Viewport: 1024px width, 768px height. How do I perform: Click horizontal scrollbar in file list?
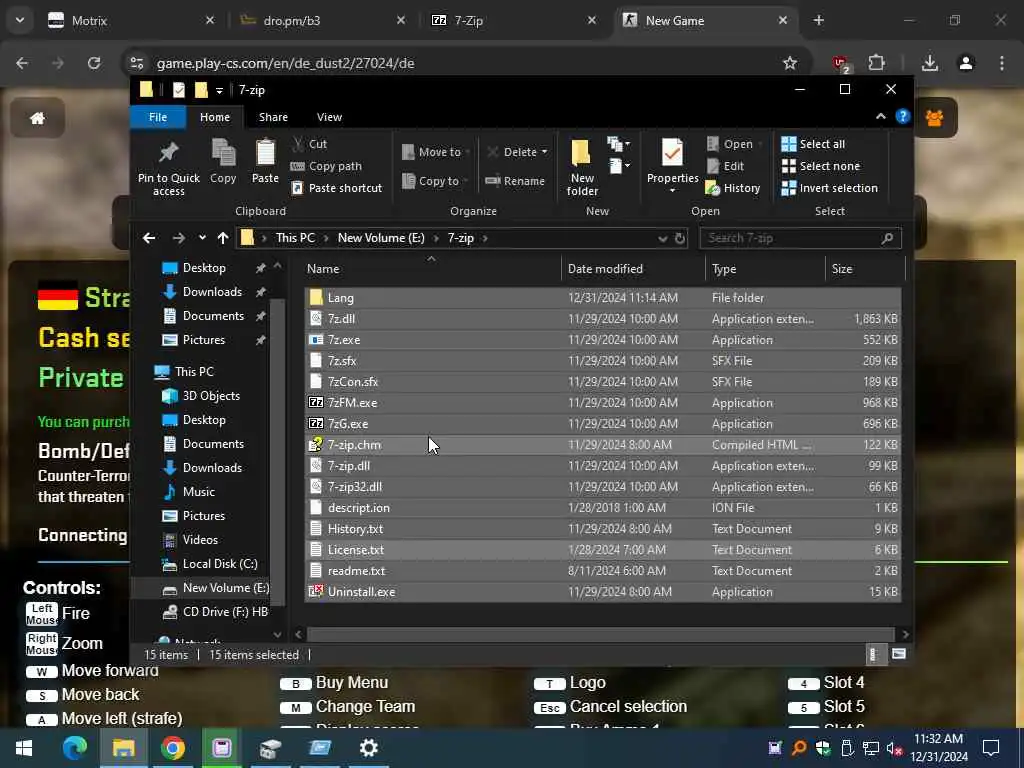tap(600, 634)
